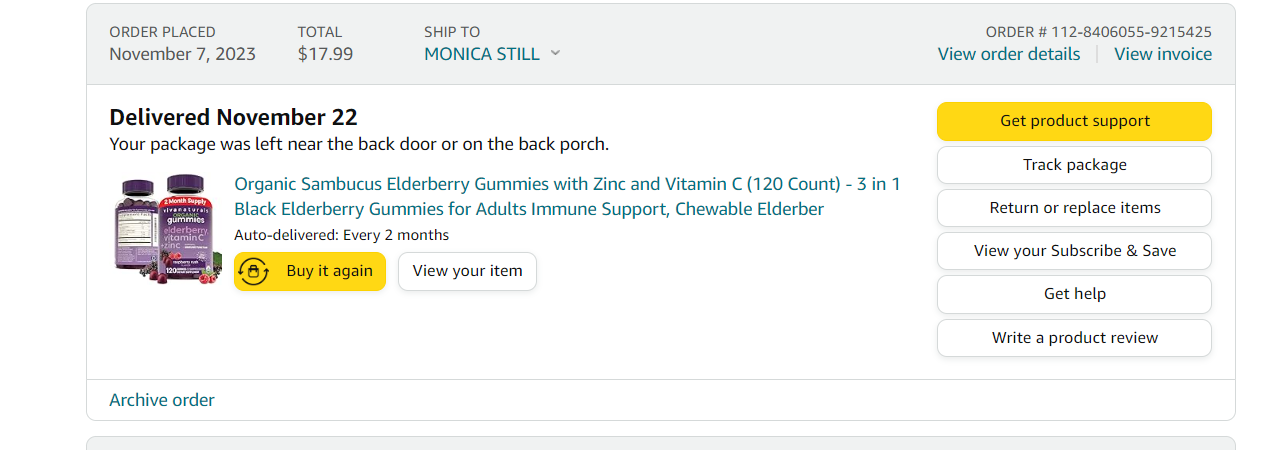Click the View your item button
The height and width of the screenshot is (450, 1281).
pos(467,271)
